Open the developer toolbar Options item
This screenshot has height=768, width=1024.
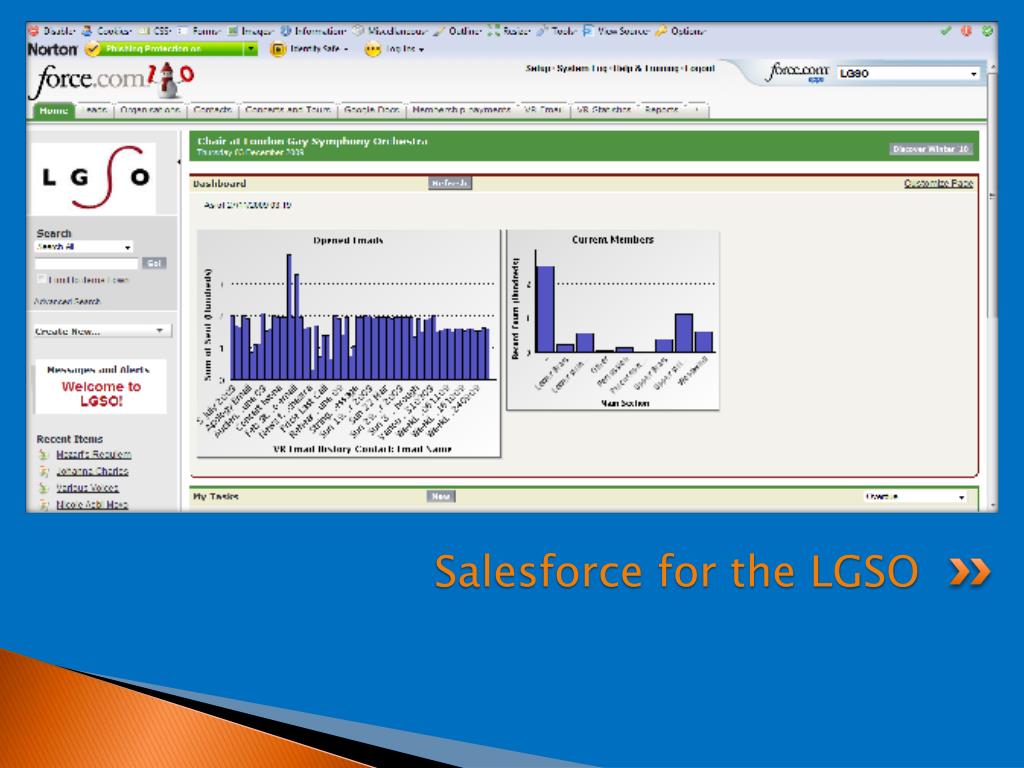tap(680, 31)
